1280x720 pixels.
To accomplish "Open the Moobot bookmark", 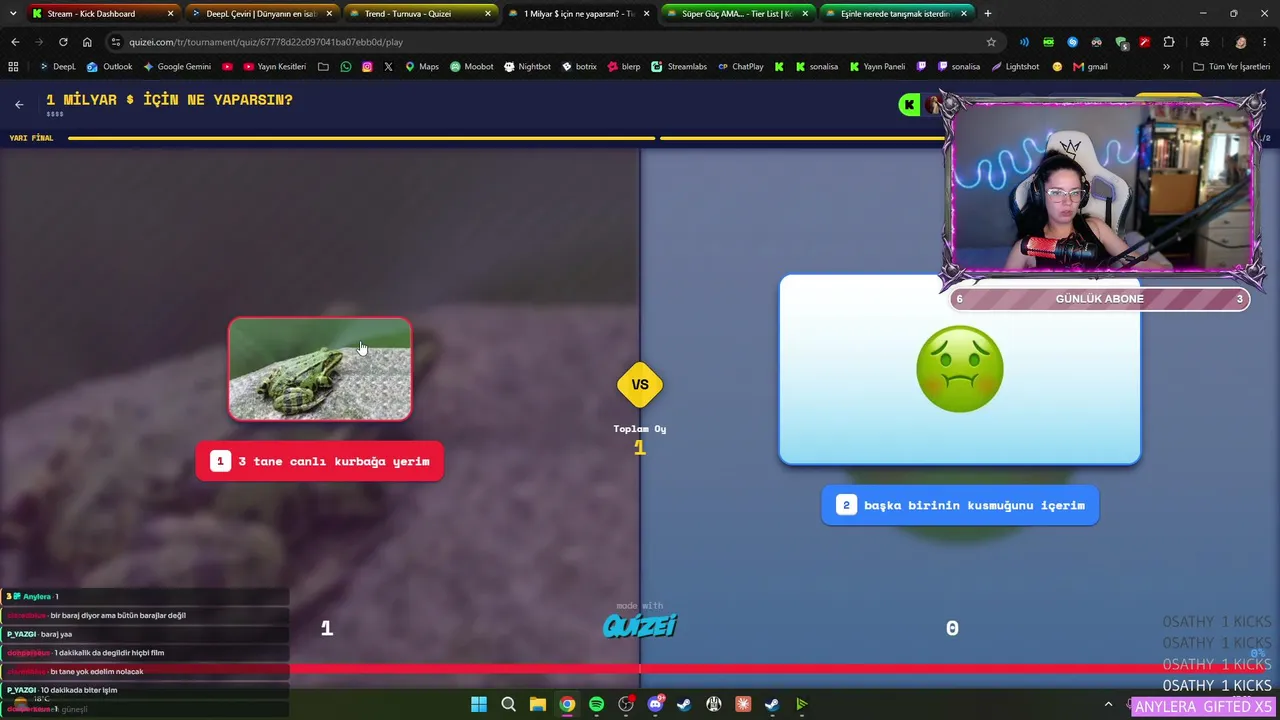I will [x=472, y=67].
